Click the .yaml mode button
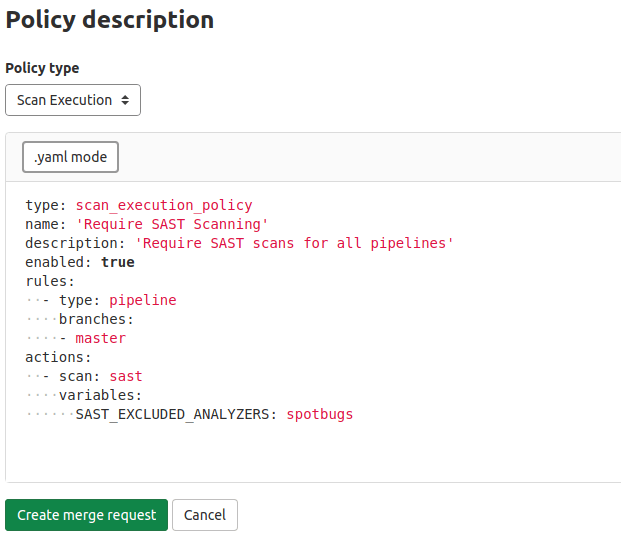This screenshot has width=621, height=542. pyautogui.click(x=70, y=157)
